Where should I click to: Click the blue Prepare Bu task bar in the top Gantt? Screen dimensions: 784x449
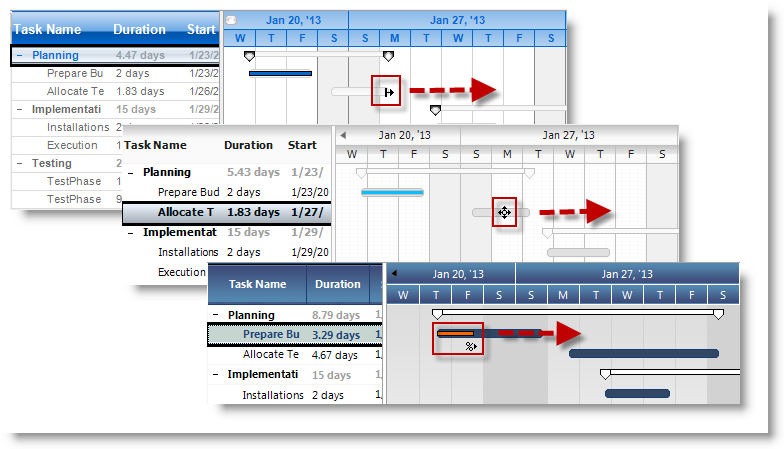[x=280, y=74]
